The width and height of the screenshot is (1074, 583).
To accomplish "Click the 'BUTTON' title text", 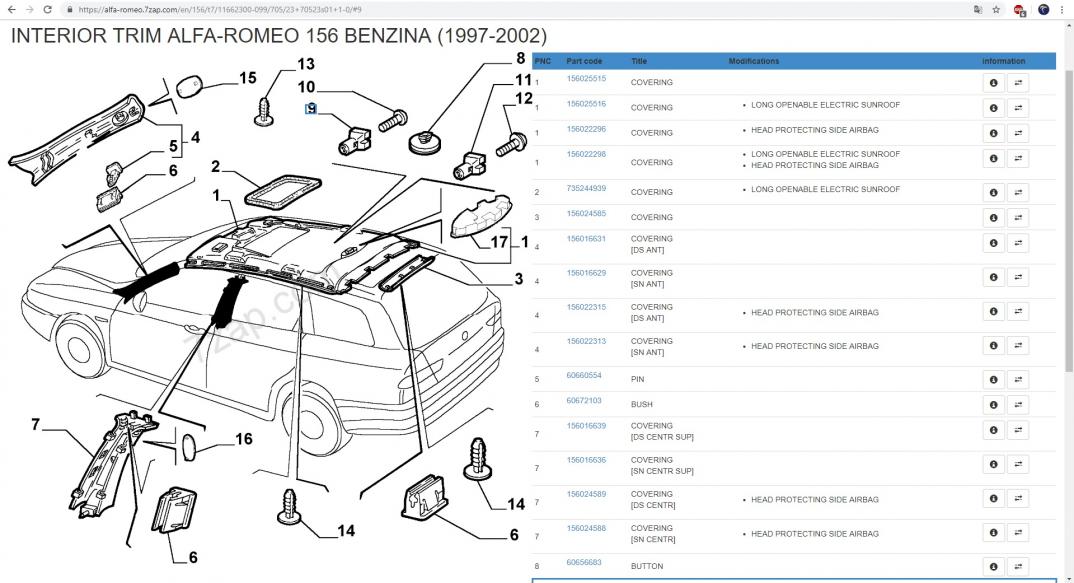I will [x=647, y=567].
